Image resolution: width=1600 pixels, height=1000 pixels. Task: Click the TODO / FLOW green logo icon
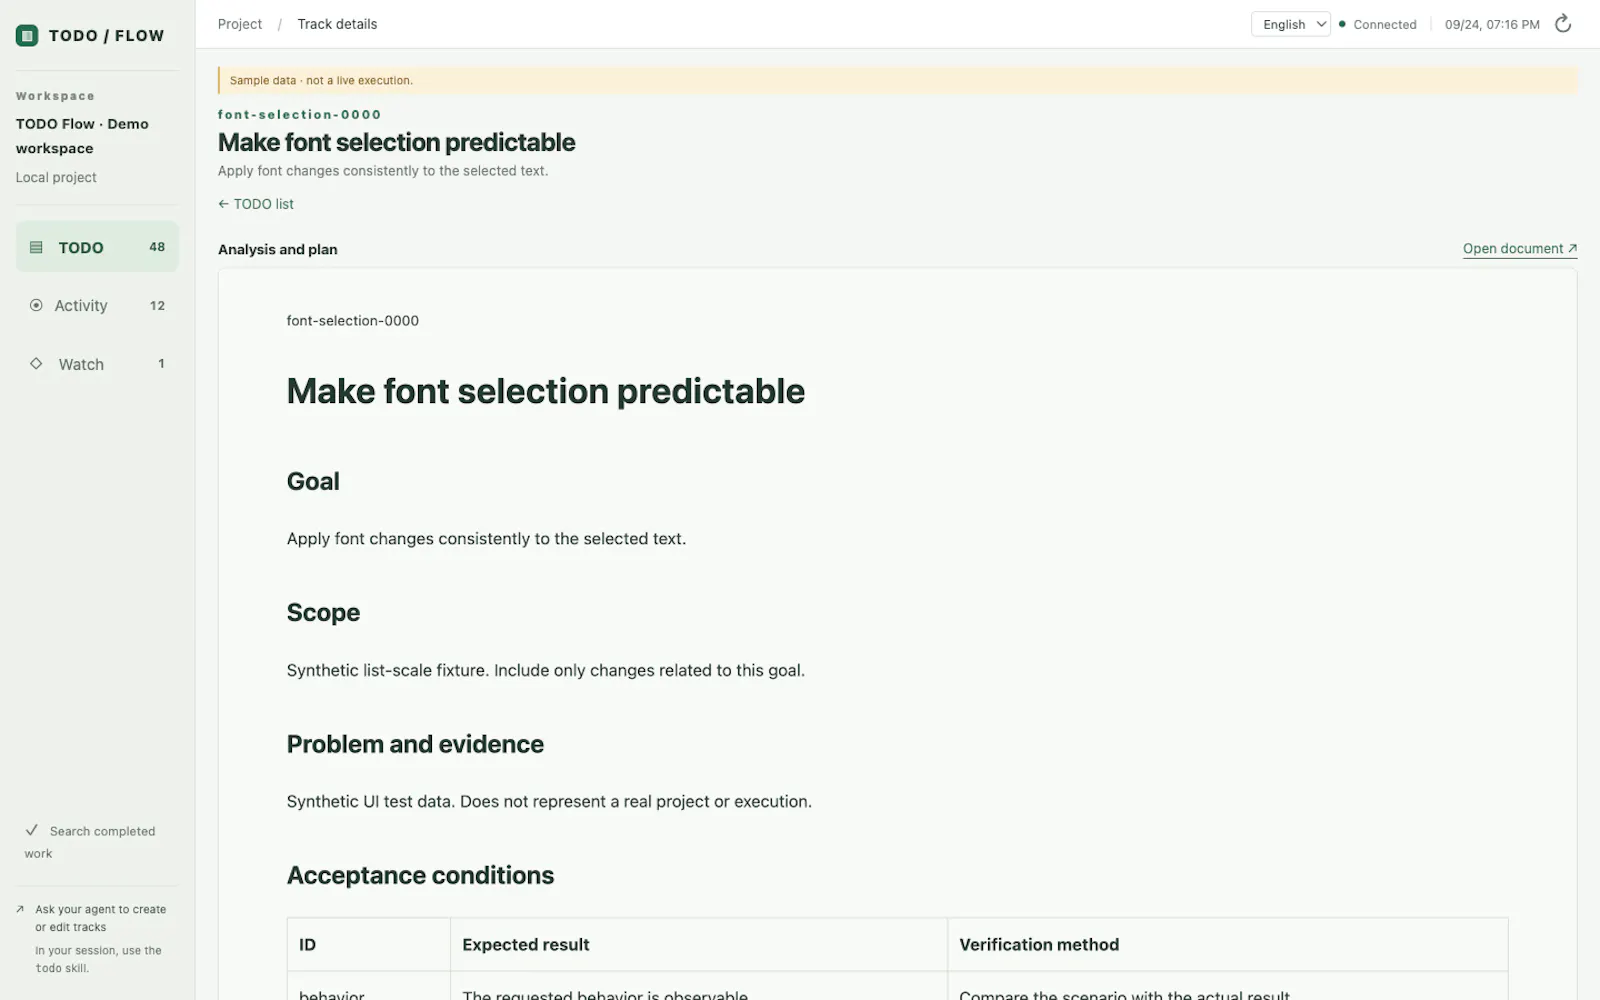coord(27,36)
